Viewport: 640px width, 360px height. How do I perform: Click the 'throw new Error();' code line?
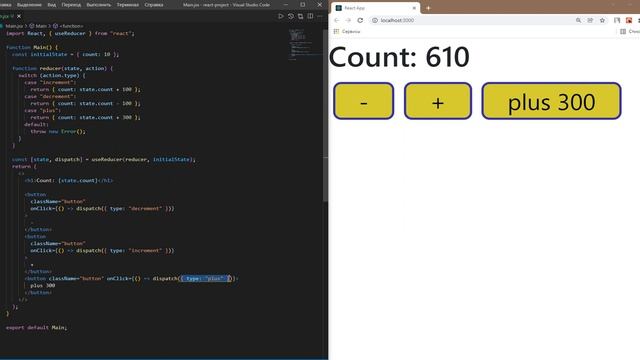58,131
